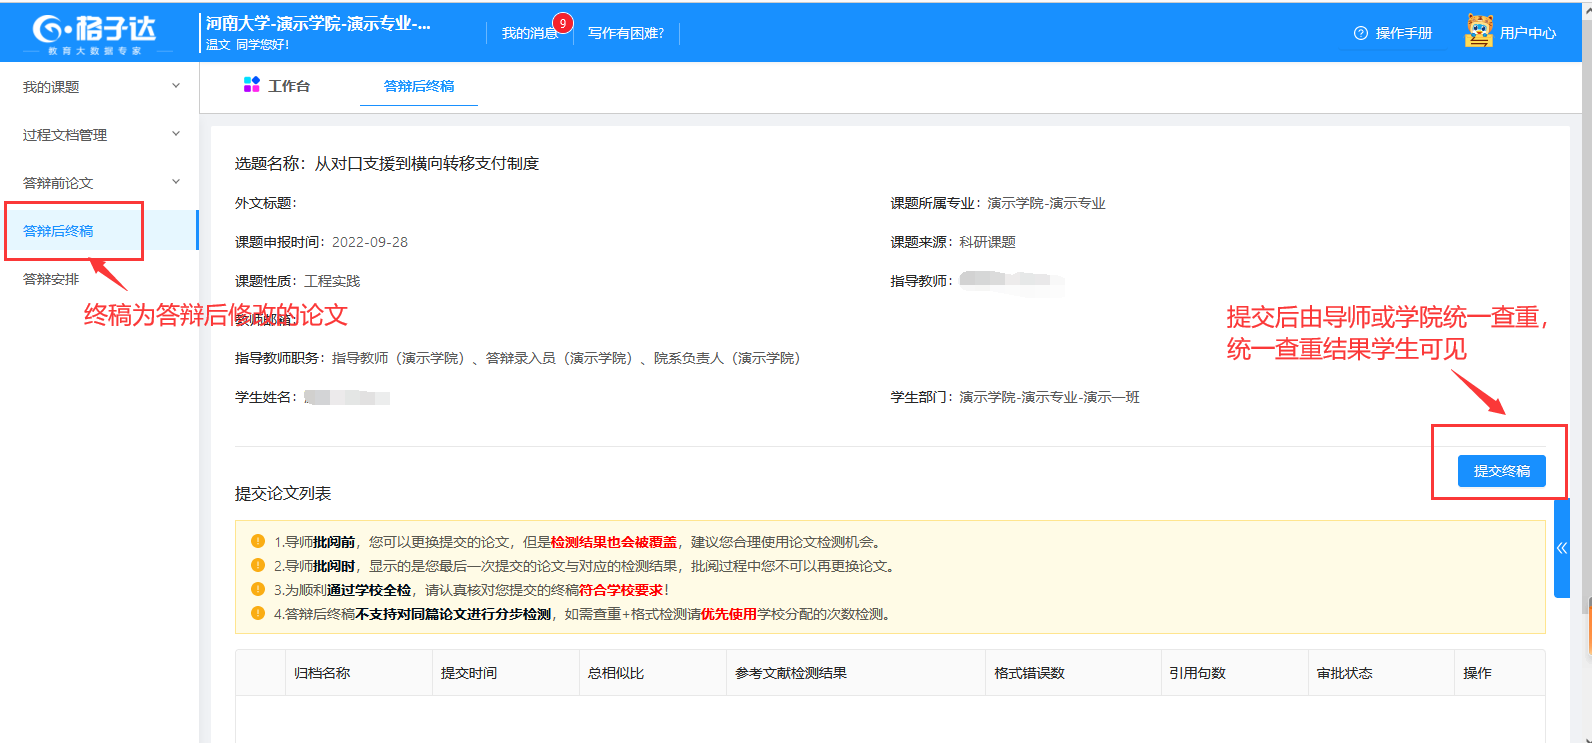The image size is (1592, 743).
Task: Select the 答辩后终稿 tab
Action: (418, 86)
